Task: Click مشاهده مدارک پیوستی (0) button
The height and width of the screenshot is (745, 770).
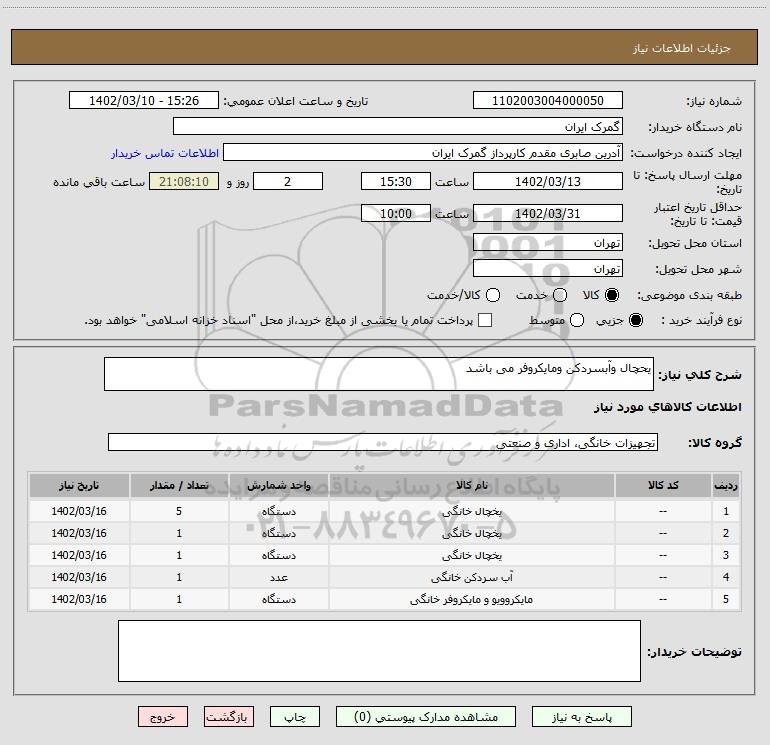Action: point(426,717)
